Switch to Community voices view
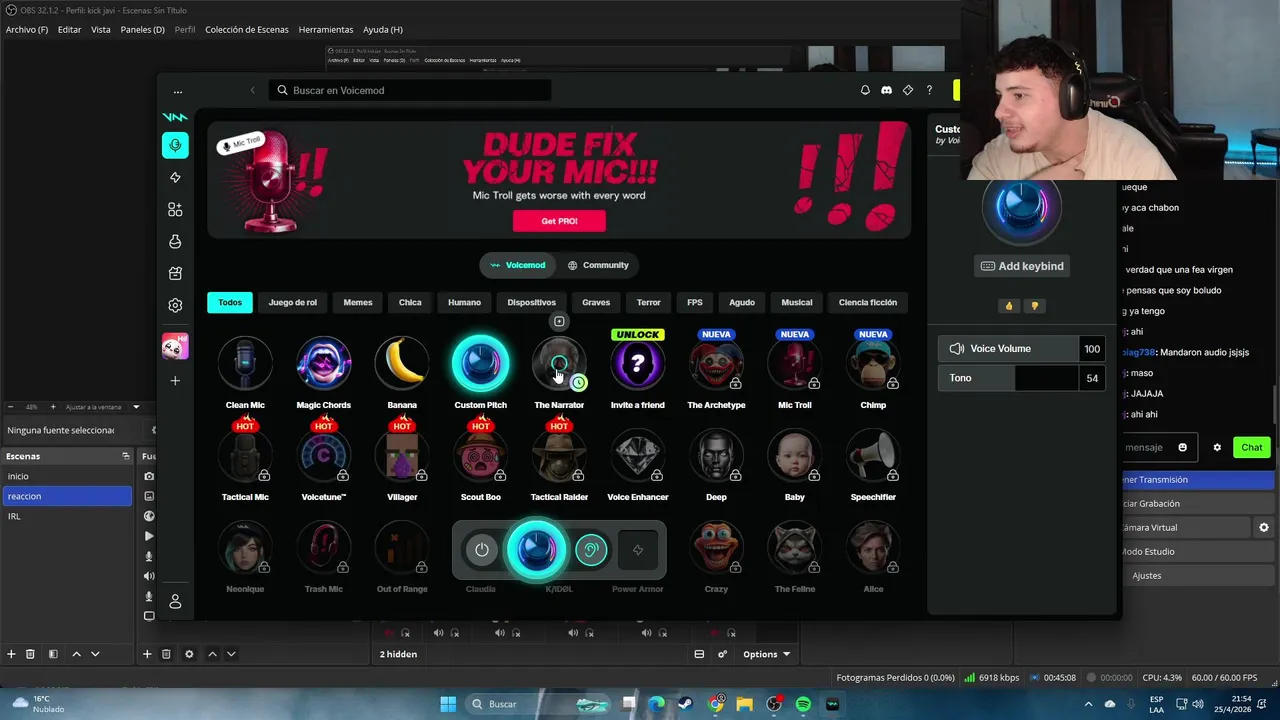The height and width of the screenshot is (720, 1280). (x=598, y=265)
